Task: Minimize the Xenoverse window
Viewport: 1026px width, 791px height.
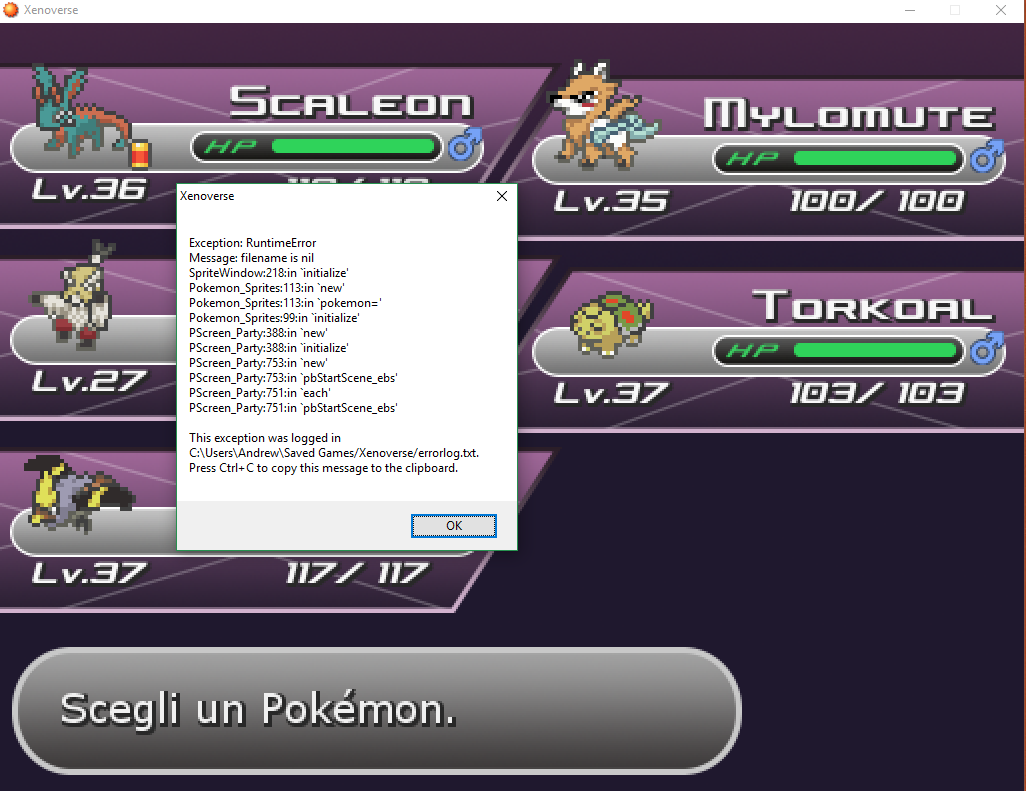Action: pos(909,10)
